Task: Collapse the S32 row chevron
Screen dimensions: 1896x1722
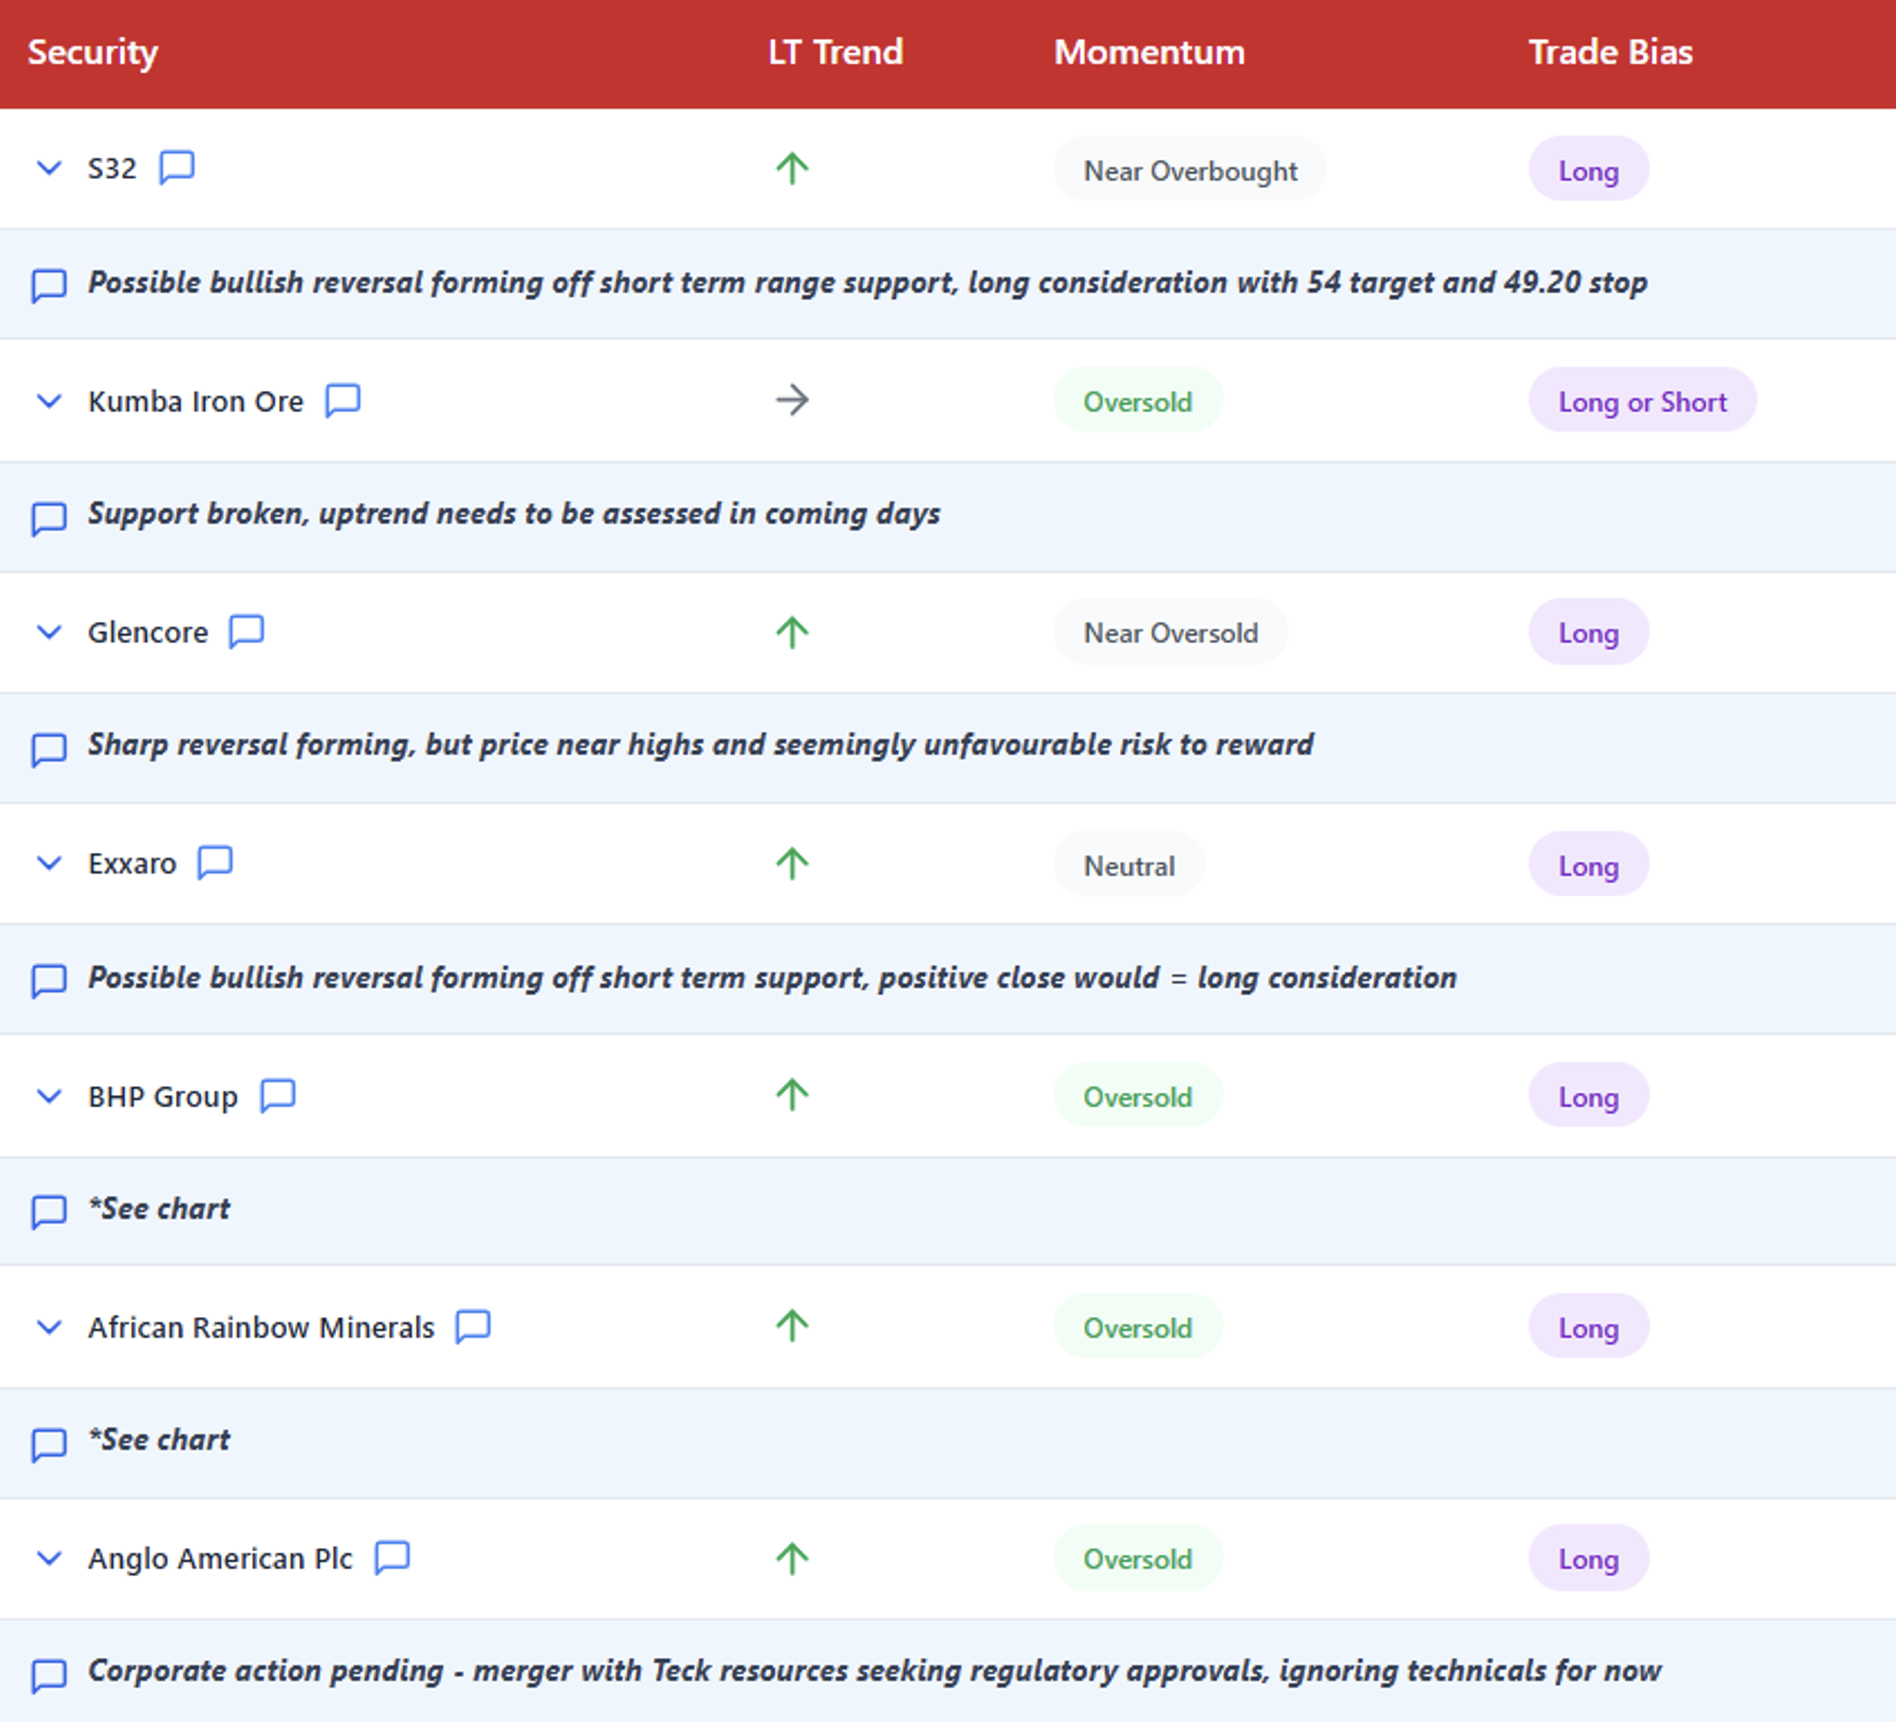Action: coord(49,168)
